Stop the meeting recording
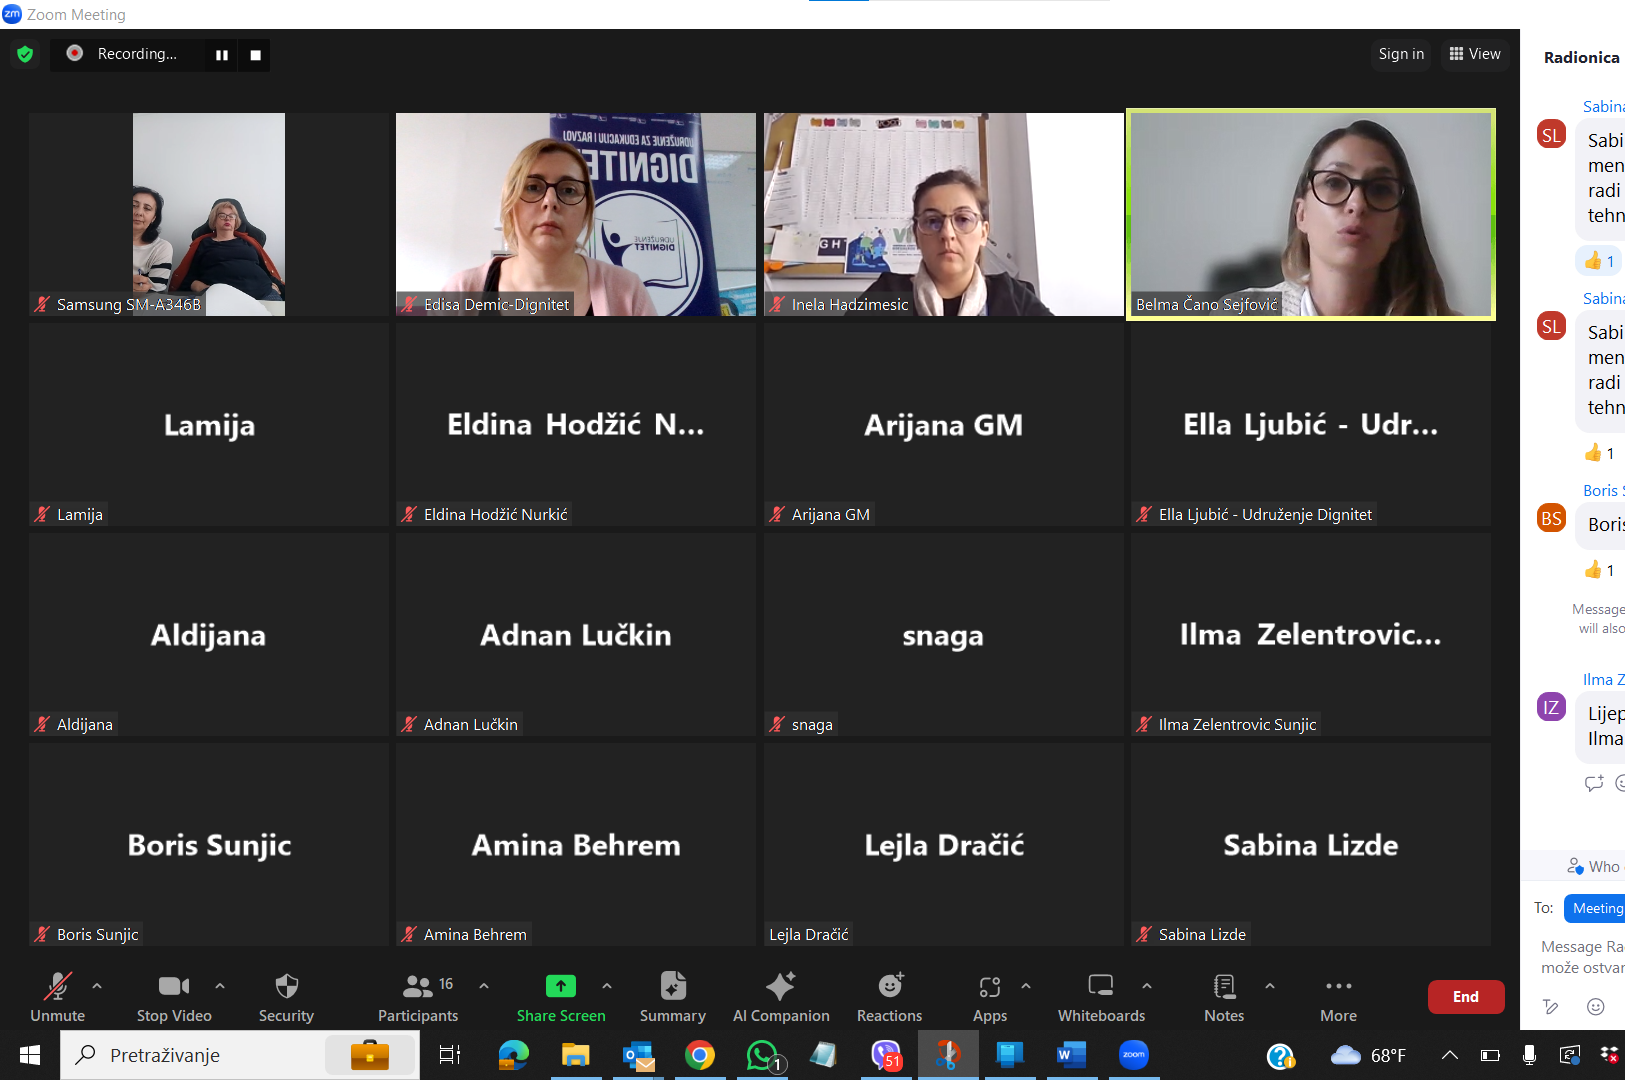 click(255, 55)
